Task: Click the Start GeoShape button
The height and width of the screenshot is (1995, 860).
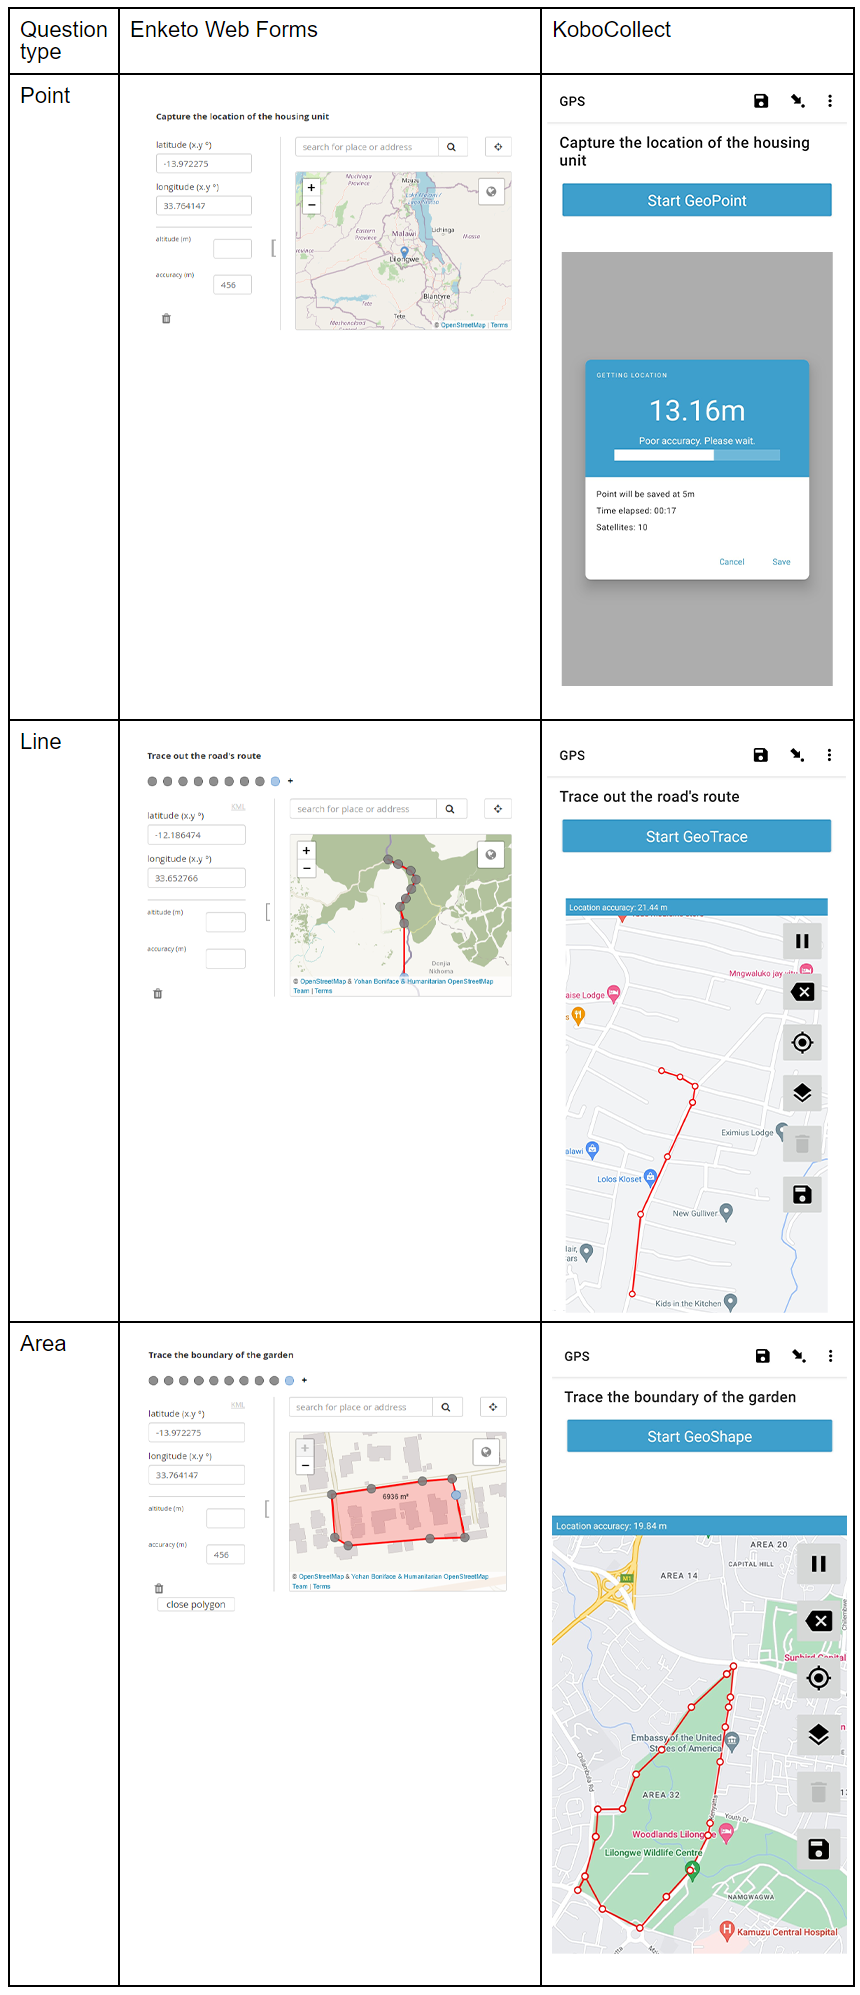Action: point(699,1436)
